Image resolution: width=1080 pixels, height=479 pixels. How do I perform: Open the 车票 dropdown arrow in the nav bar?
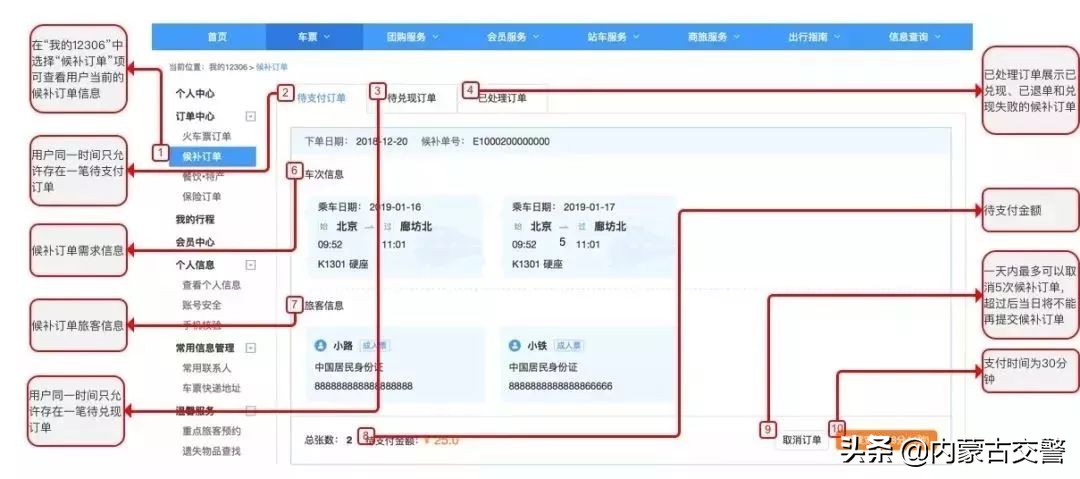(x=326, y=37)
